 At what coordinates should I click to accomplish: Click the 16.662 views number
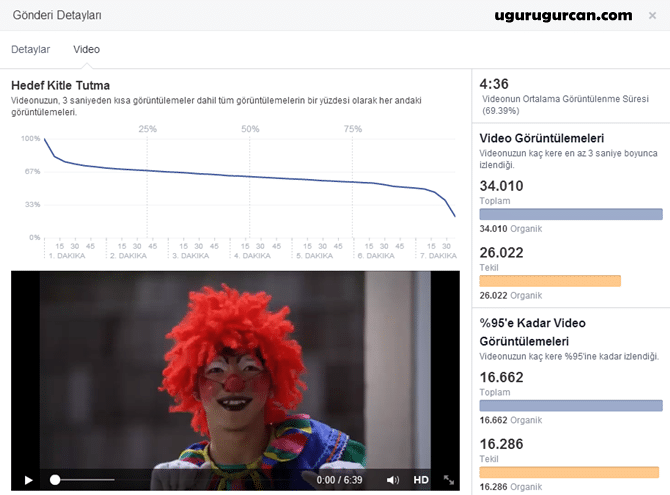click(501, 377)
